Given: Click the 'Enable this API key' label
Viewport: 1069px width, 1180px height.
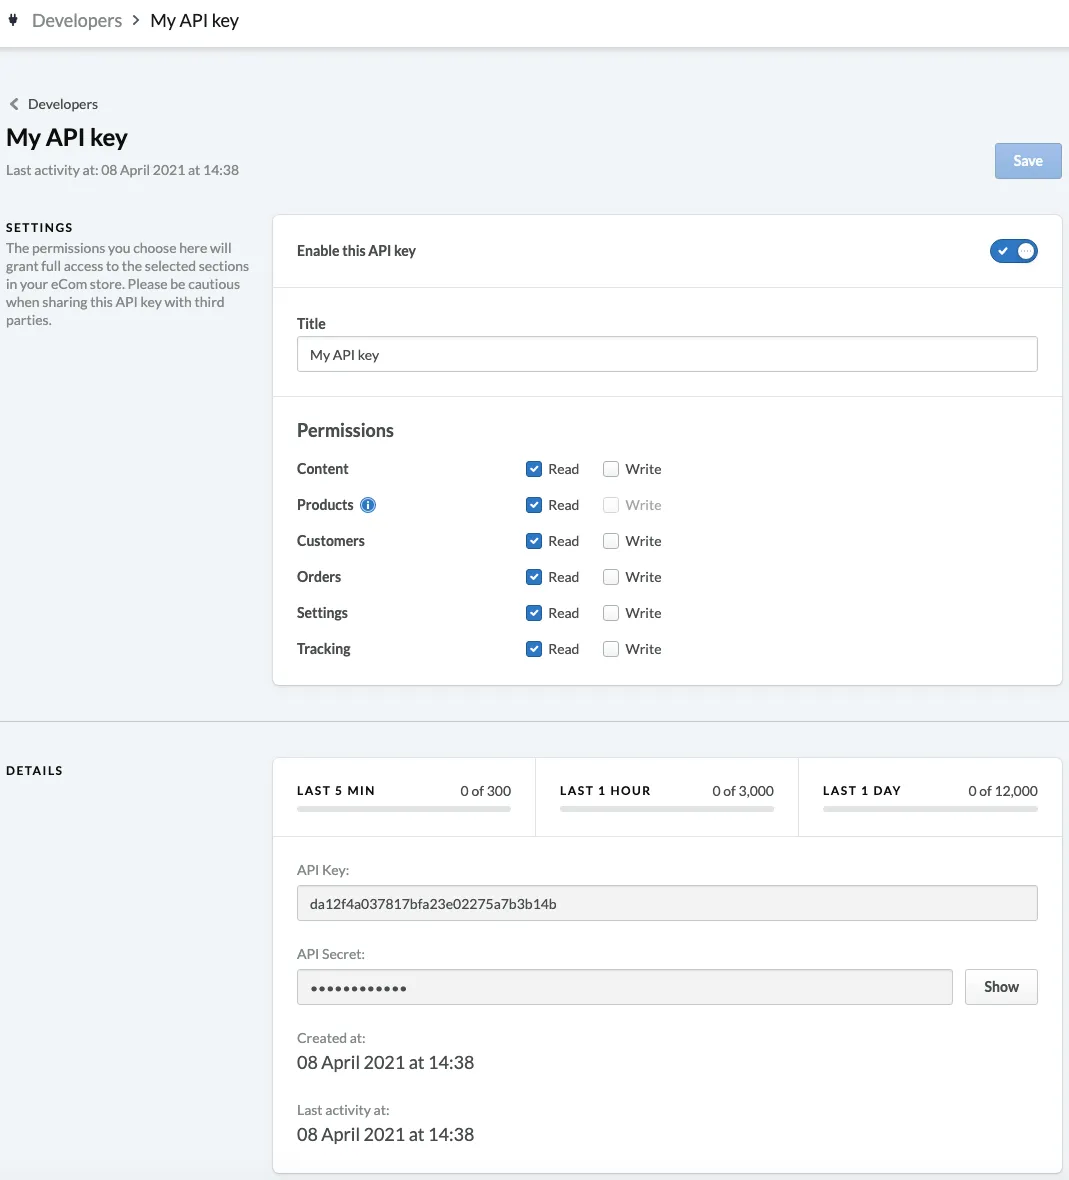Looking at the screenshot, I should tap(357, 251).
